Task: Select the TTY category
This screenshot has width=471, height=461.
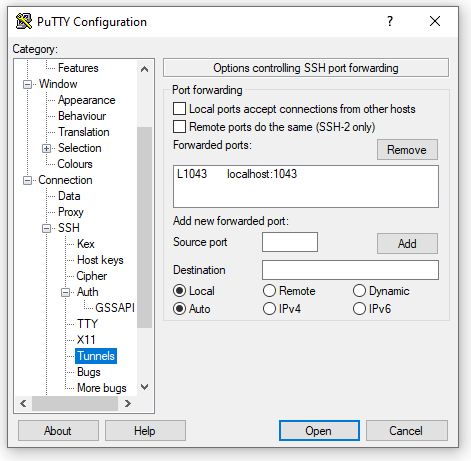Action: (87, 324)
